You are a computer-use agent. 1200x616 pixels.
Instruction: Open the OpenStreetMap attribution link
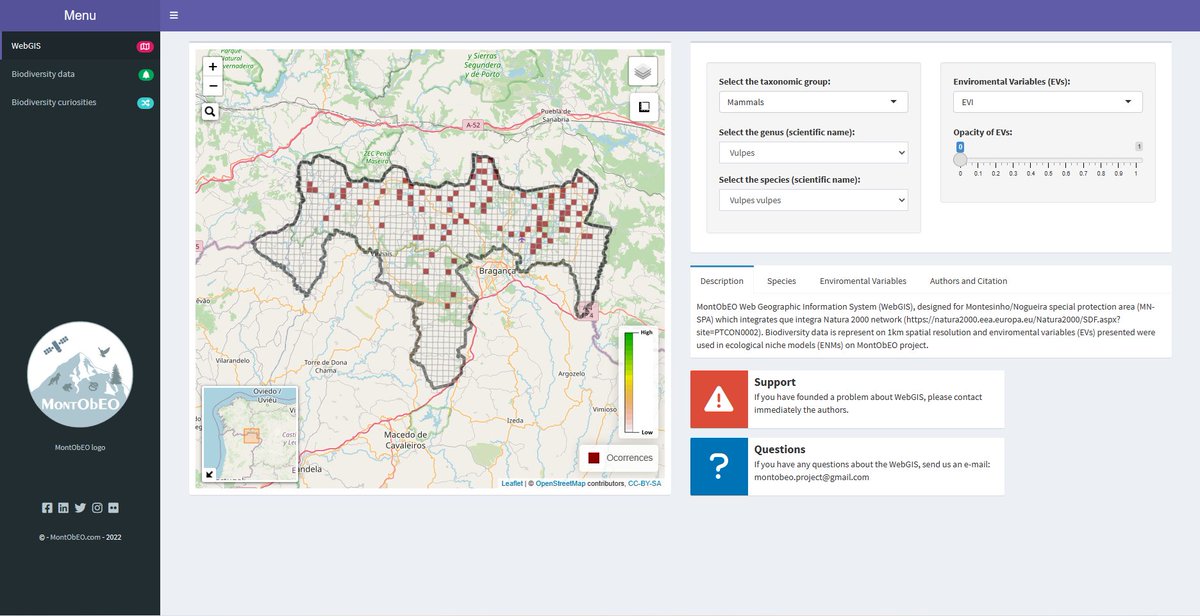point(561,483)
